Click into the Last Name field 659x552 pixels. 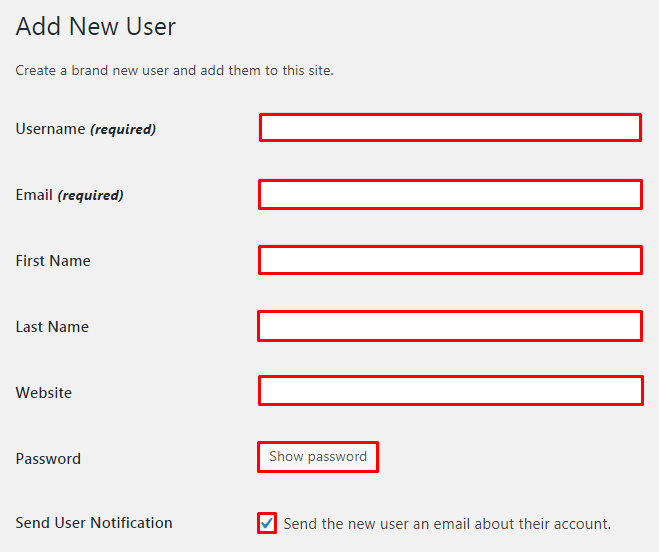[450, 326]
